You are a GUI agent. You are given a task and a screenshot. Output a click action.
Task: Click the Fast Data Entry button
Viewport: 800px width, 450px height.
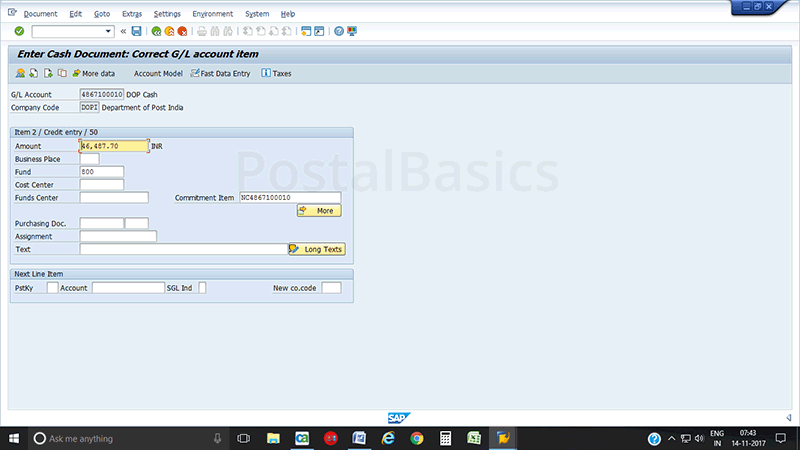tap(219, 73)
